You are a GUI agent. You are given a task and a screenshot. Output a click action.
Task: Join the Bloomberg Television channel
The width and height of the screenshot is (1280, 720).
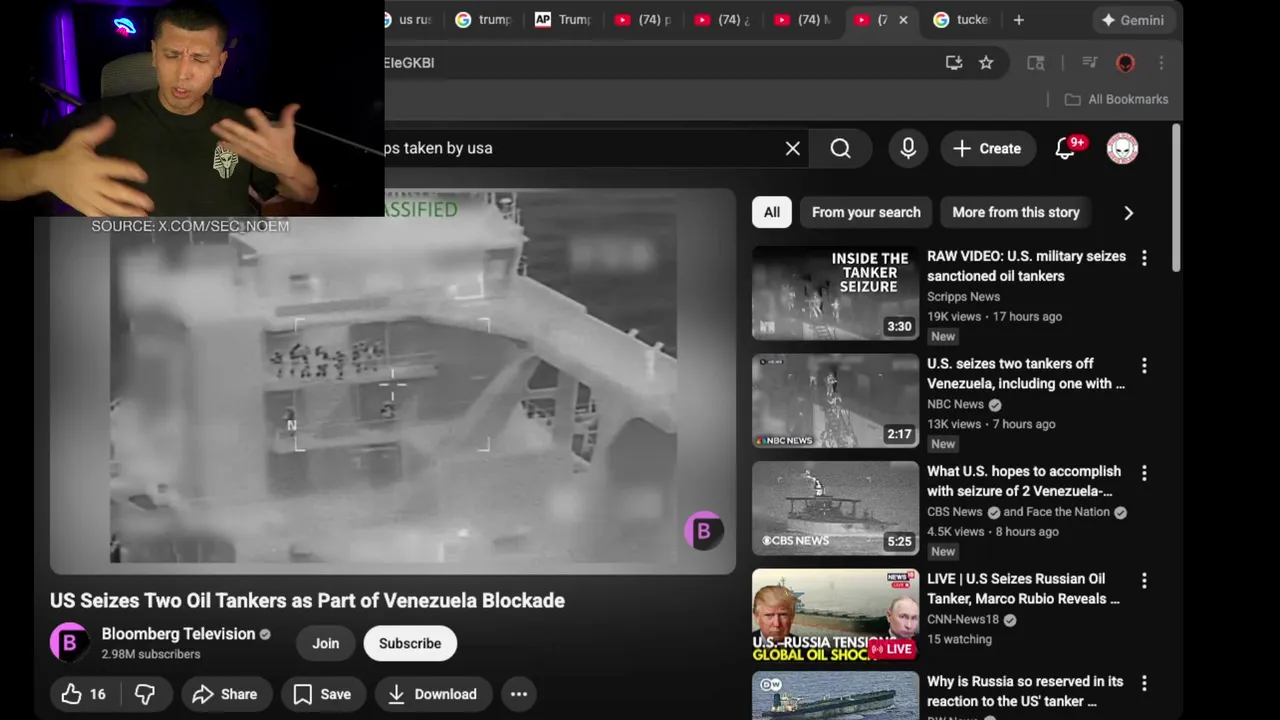point(325,643)
